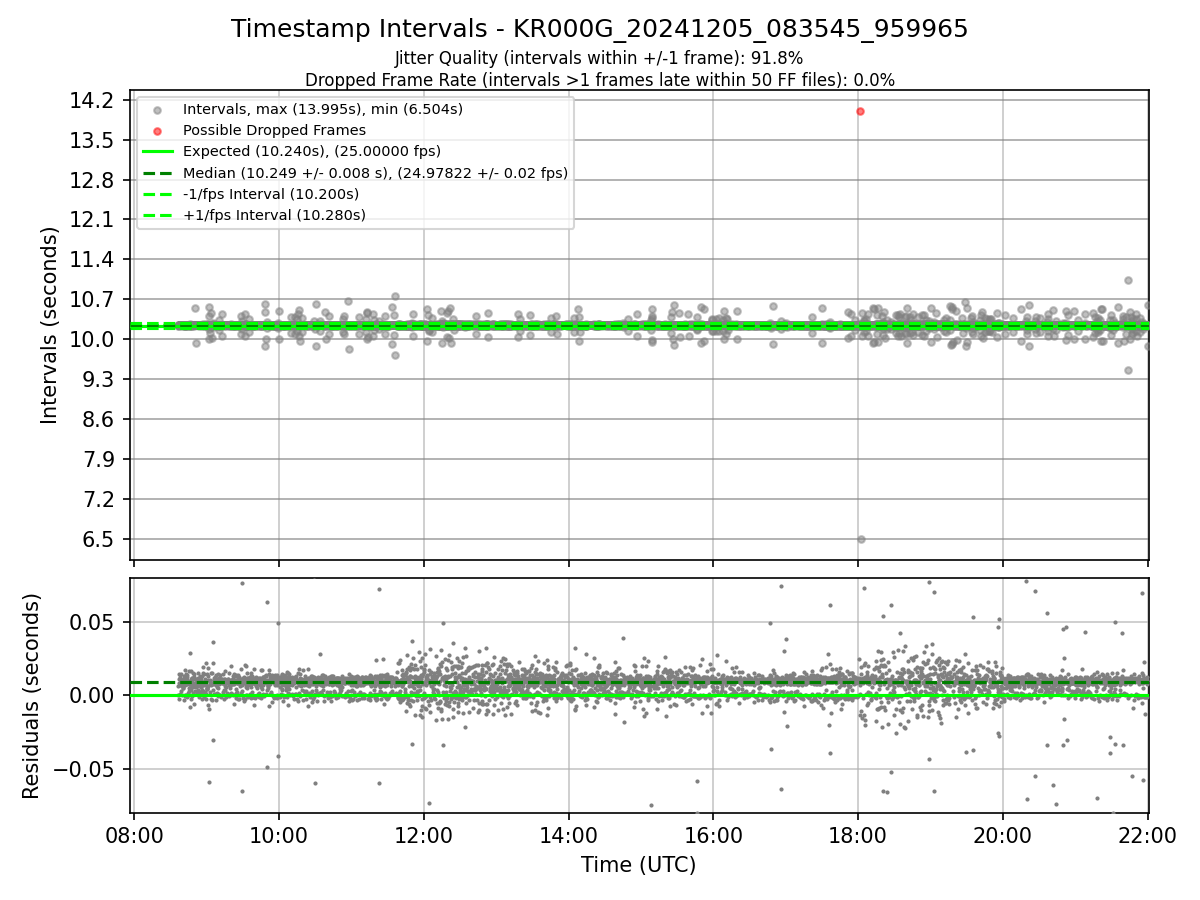The width and height of the screenshot is (1200, 900).
Task: Click the "14:00" time tick label
Action: (x=569, y=836)
